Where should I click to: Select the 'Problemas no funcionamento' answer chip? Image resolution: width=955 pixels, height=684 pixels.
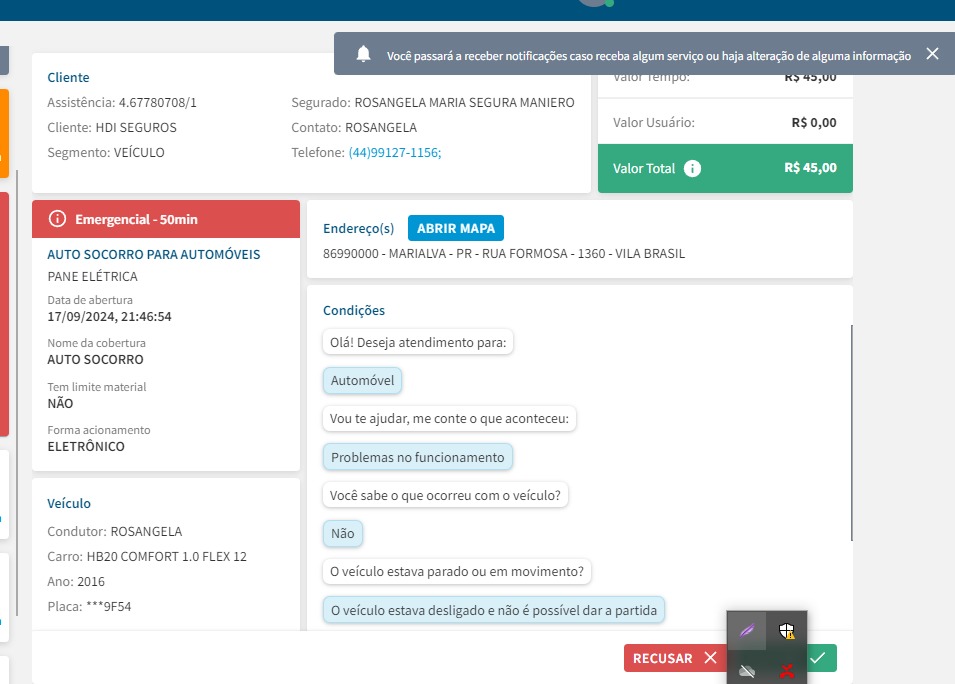418,457
